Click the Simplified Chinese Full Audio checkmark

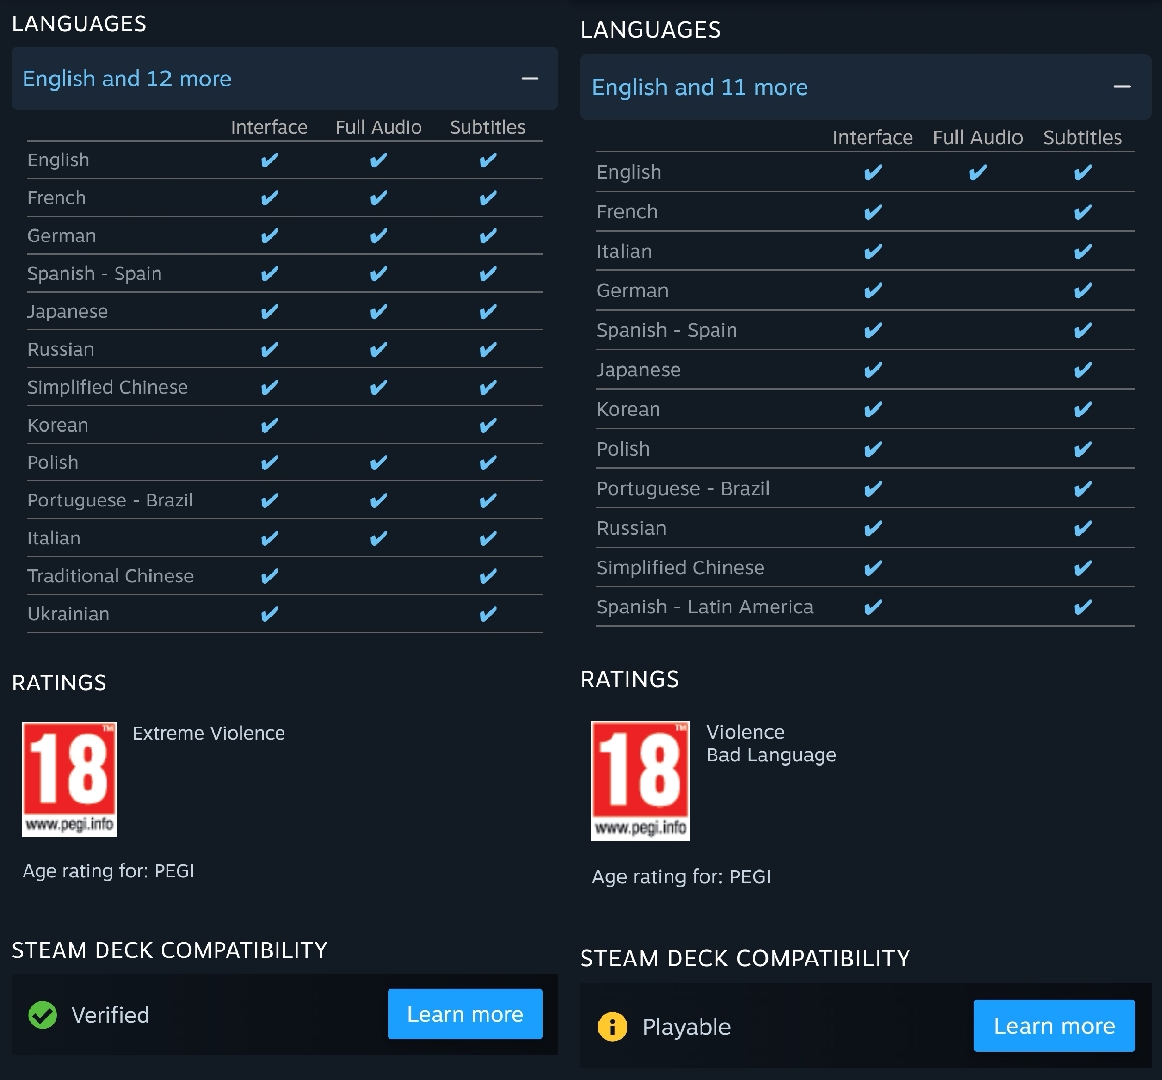379,387
